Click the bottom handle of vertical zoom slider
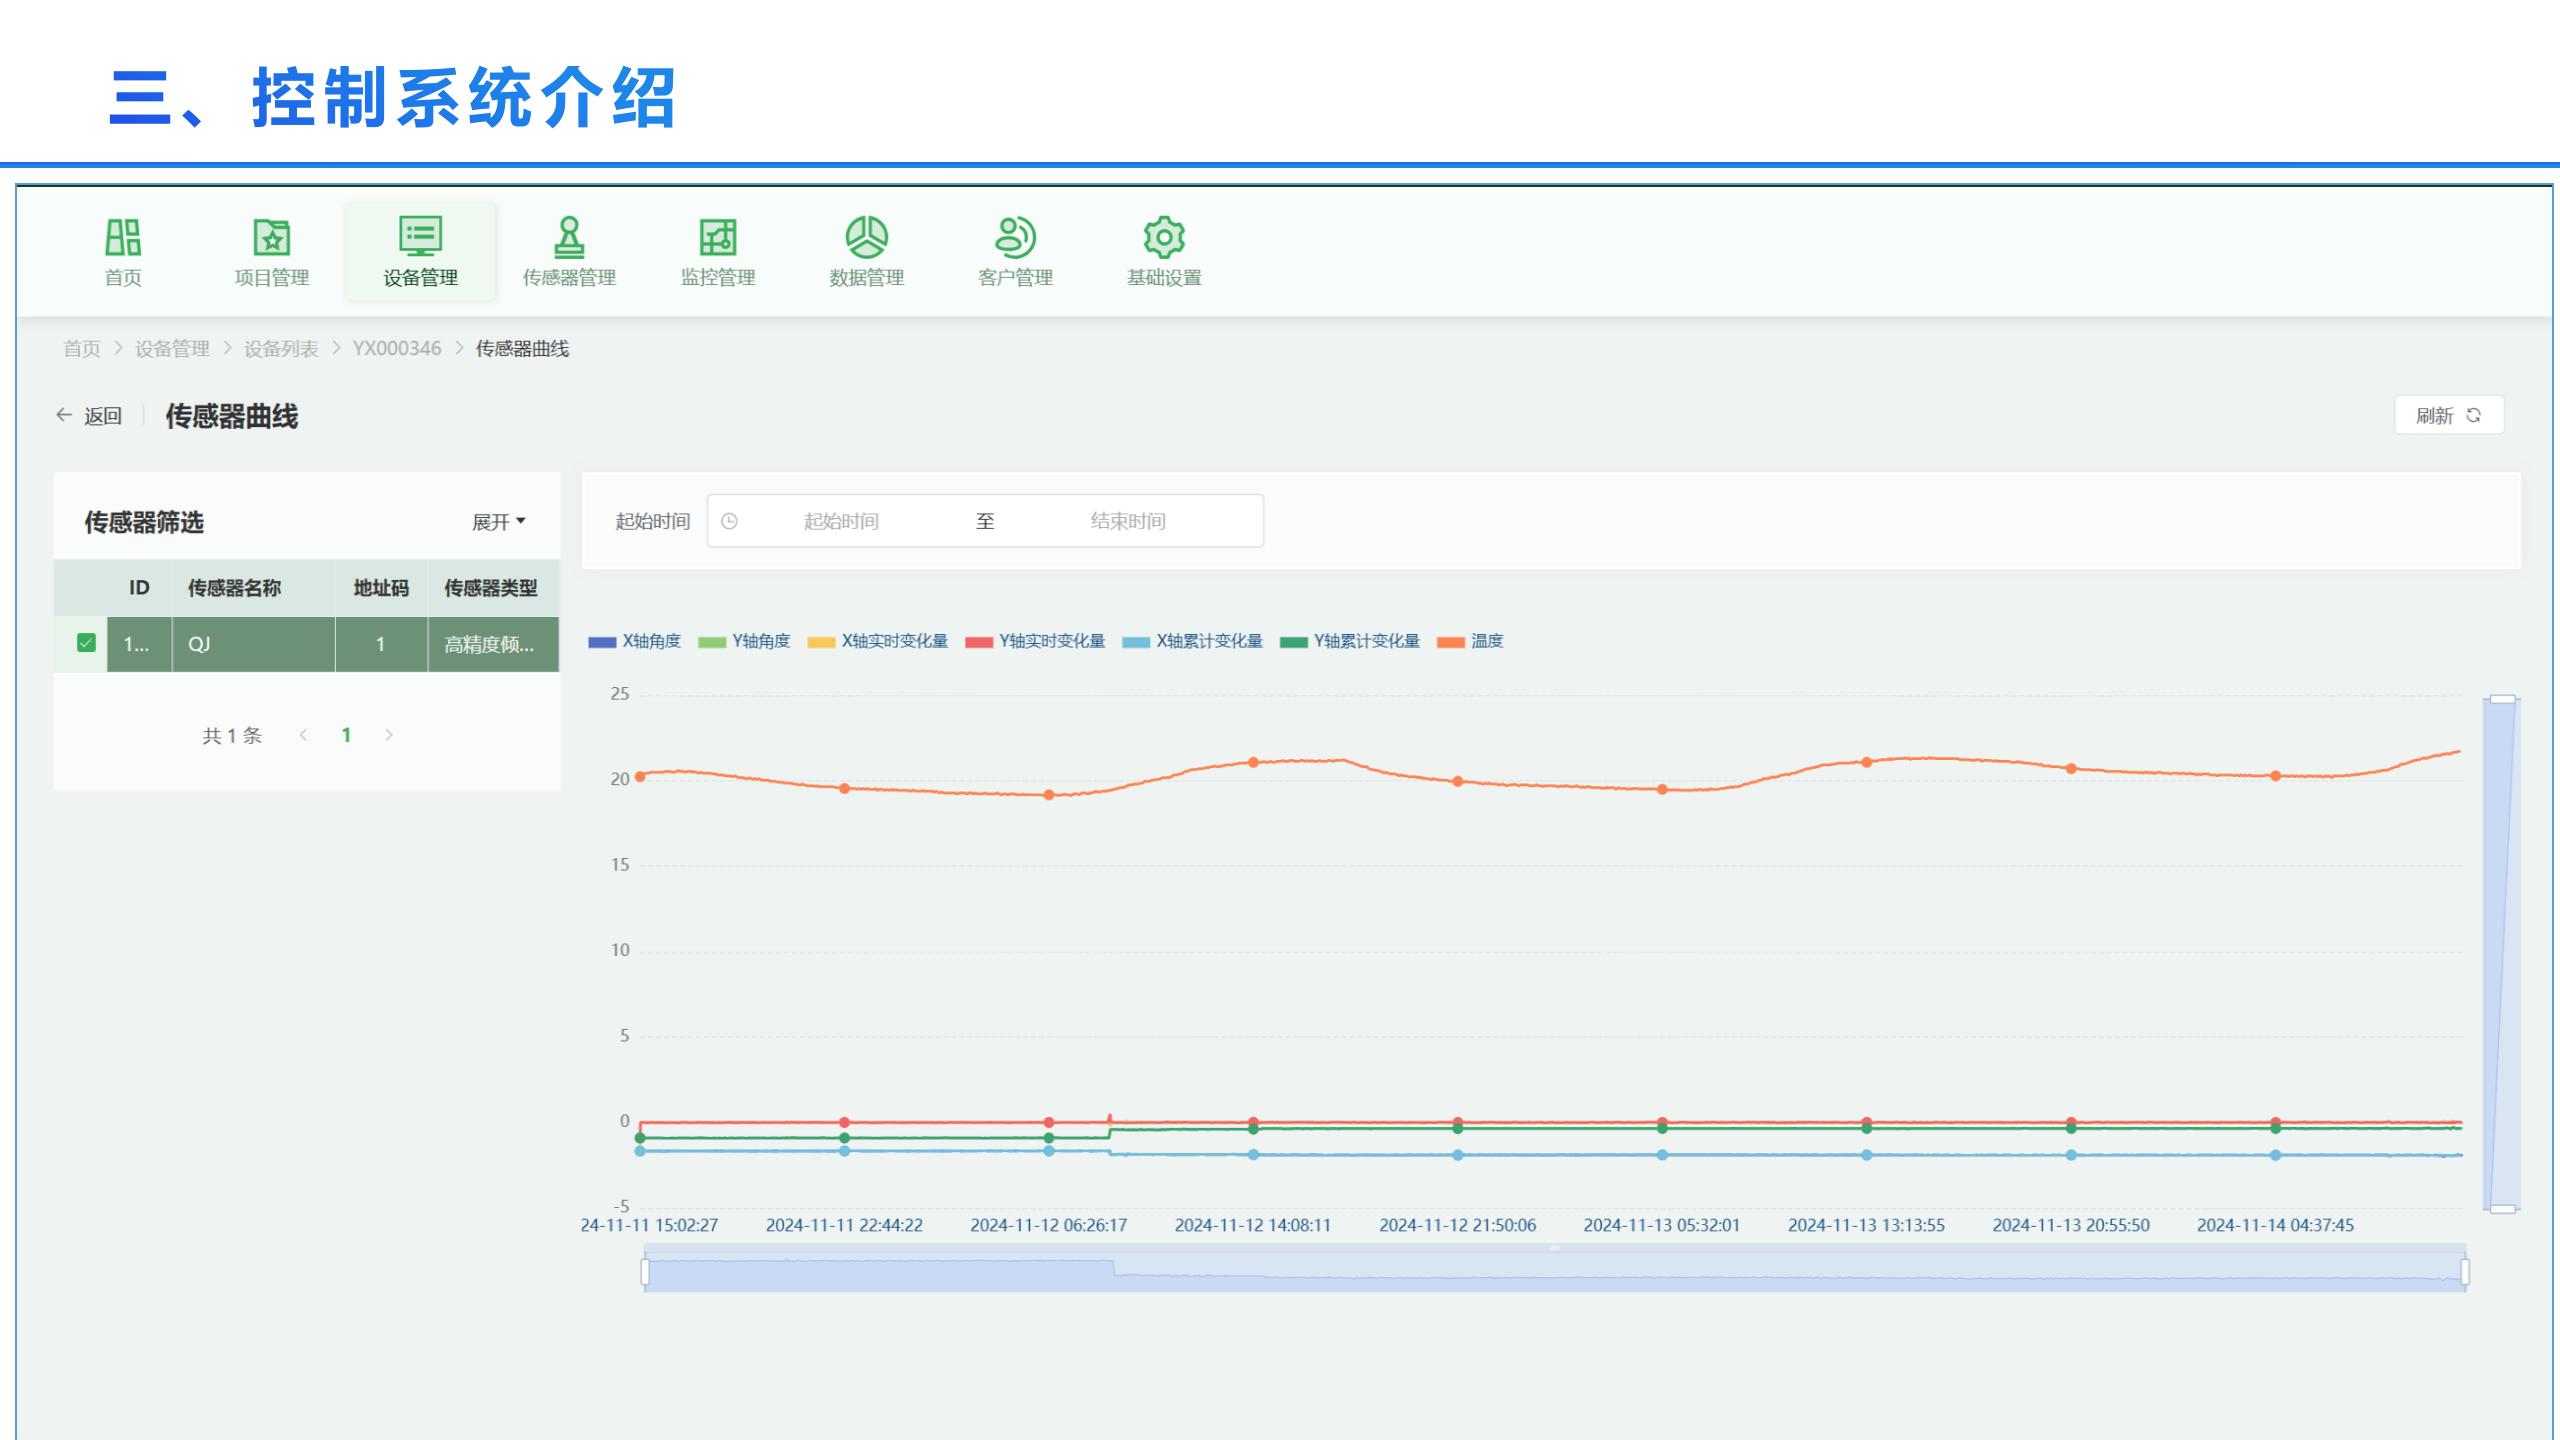This screenshot has height=1440, width=2560. tap(2502, 1209)
